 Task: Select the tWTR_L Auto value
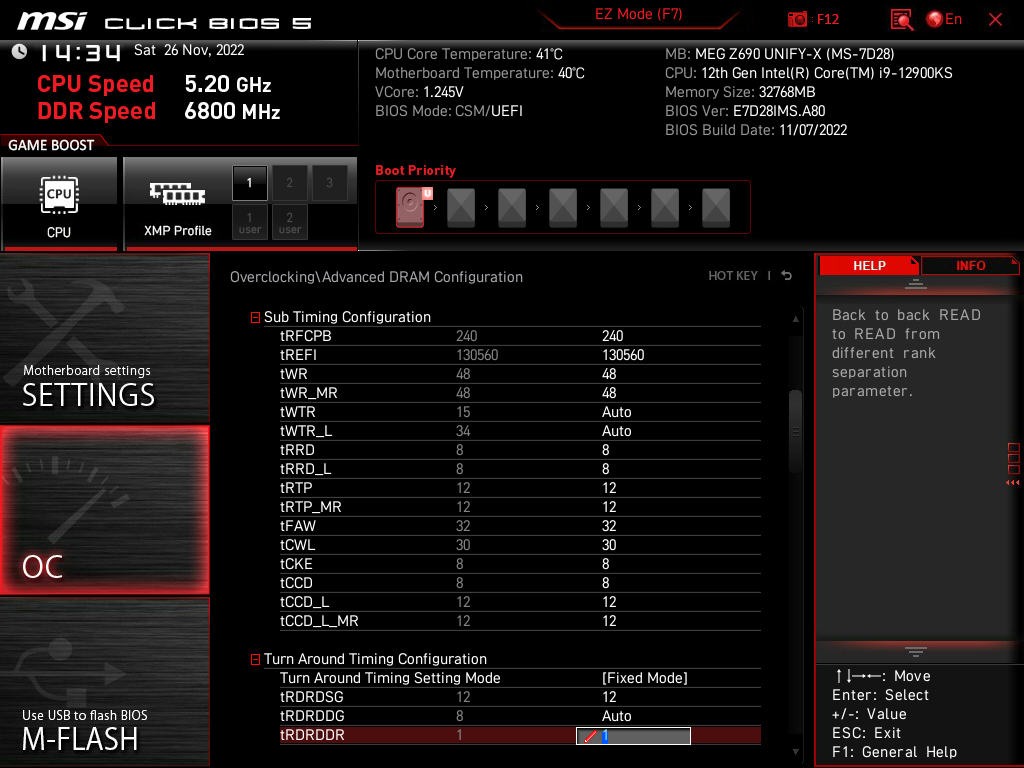(616, 431)
